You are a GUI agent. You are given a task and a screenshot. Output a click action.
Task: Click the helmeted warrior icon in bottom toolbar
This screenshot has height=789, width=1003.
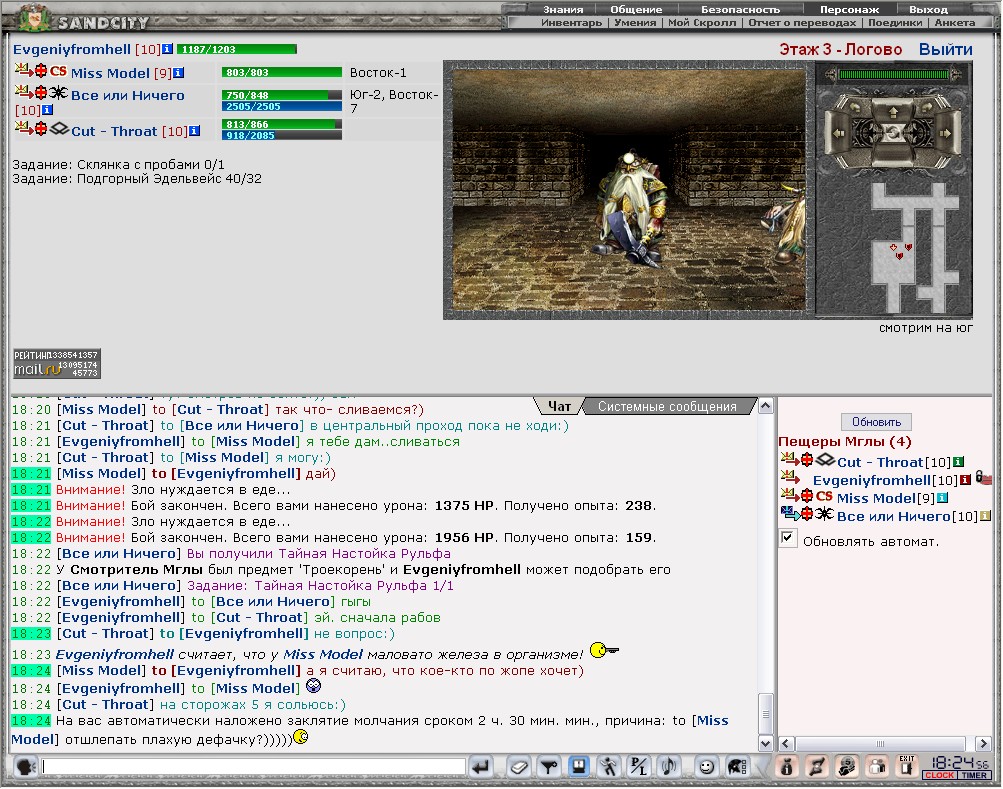848,767
